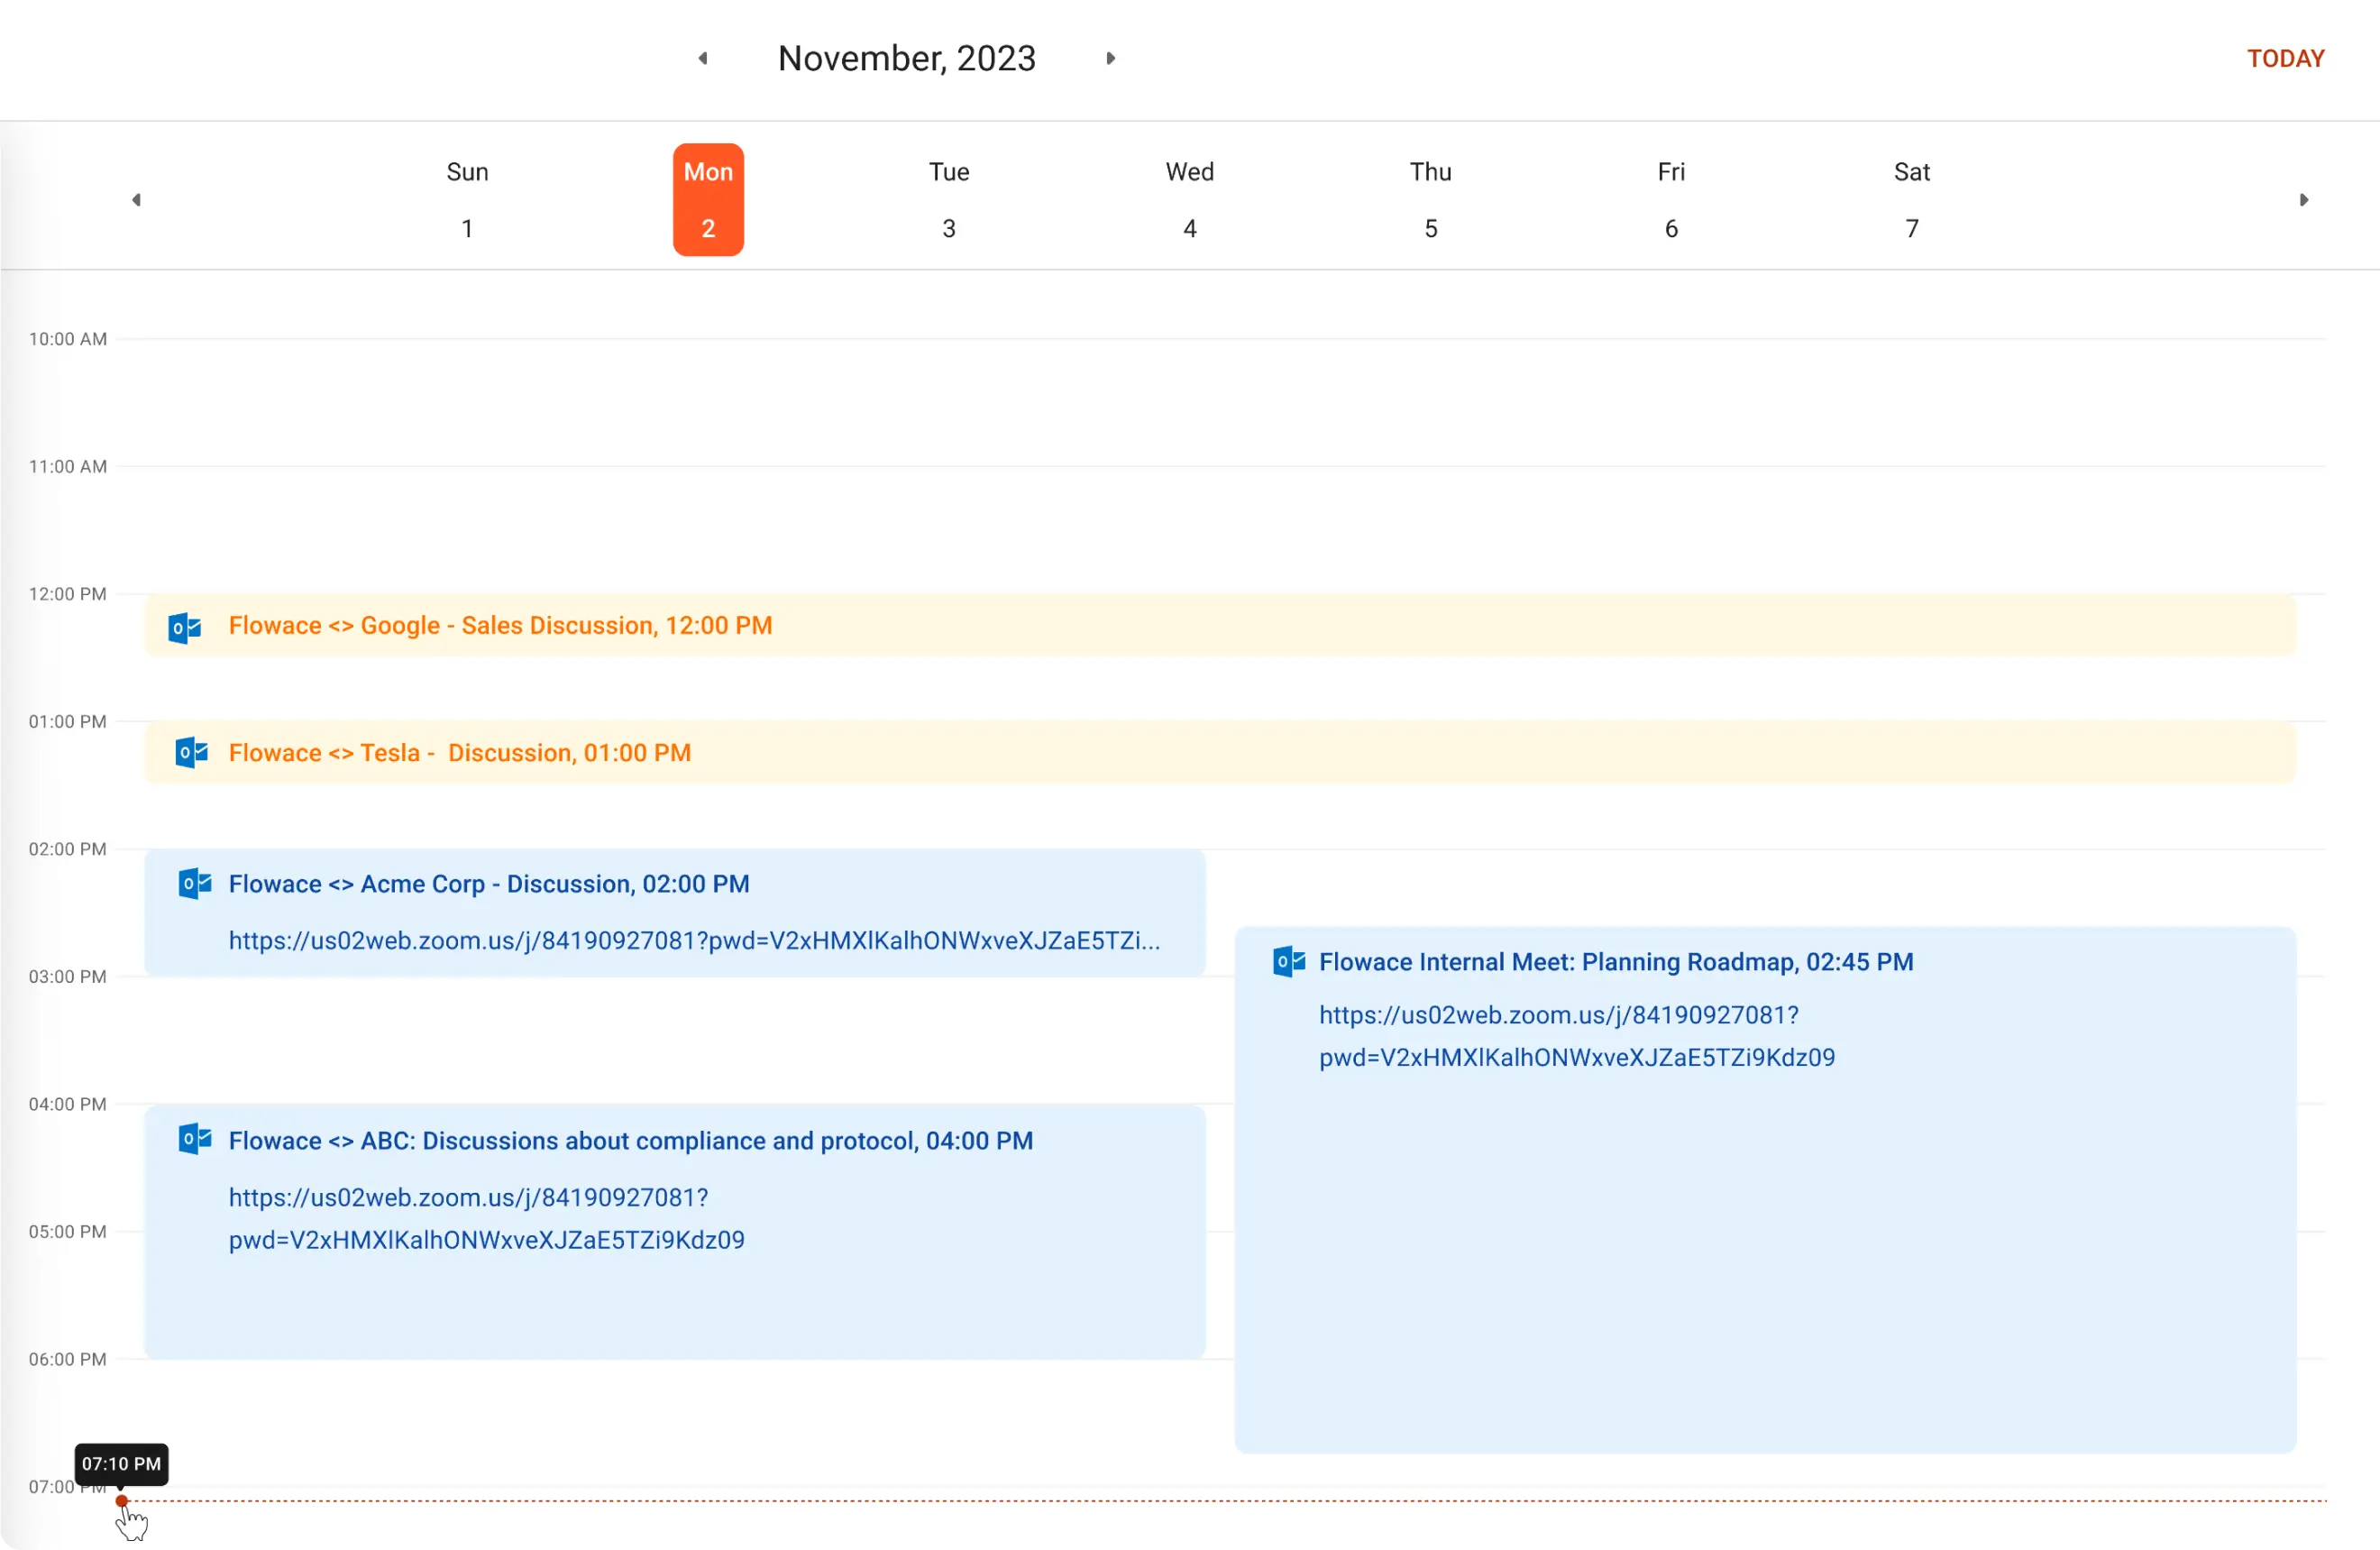This screenshot has height=1550, width=2380.
Task: Open Zoom link in Acme Corp event
Action: point(694,940)
